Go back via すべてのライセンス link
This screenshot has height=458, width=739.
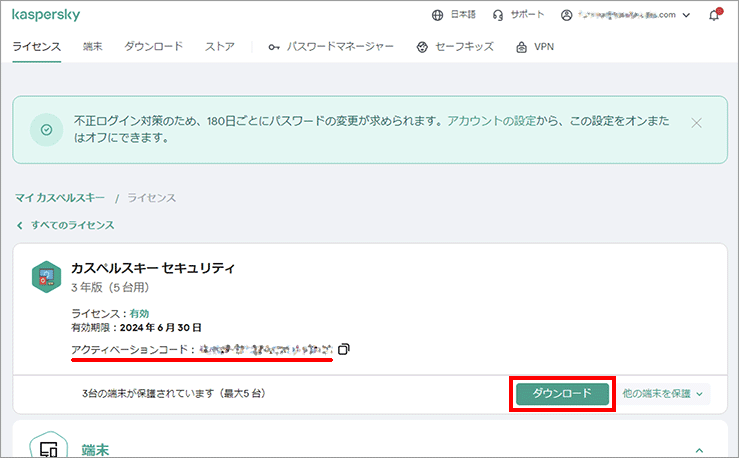coord(73,225)
